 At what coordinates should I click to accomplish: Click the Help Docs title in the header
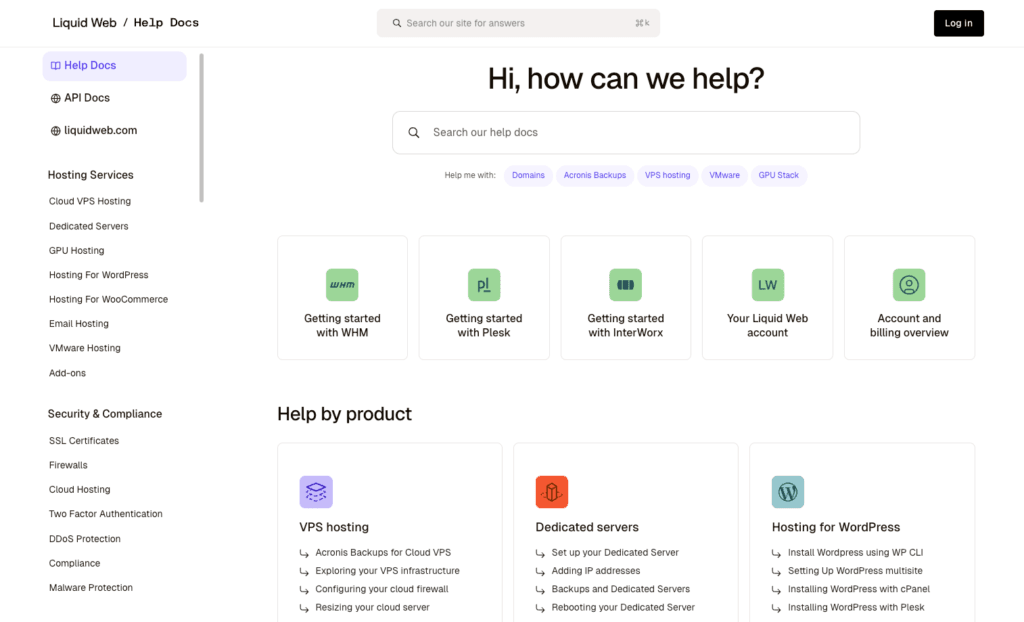point(166,23)
